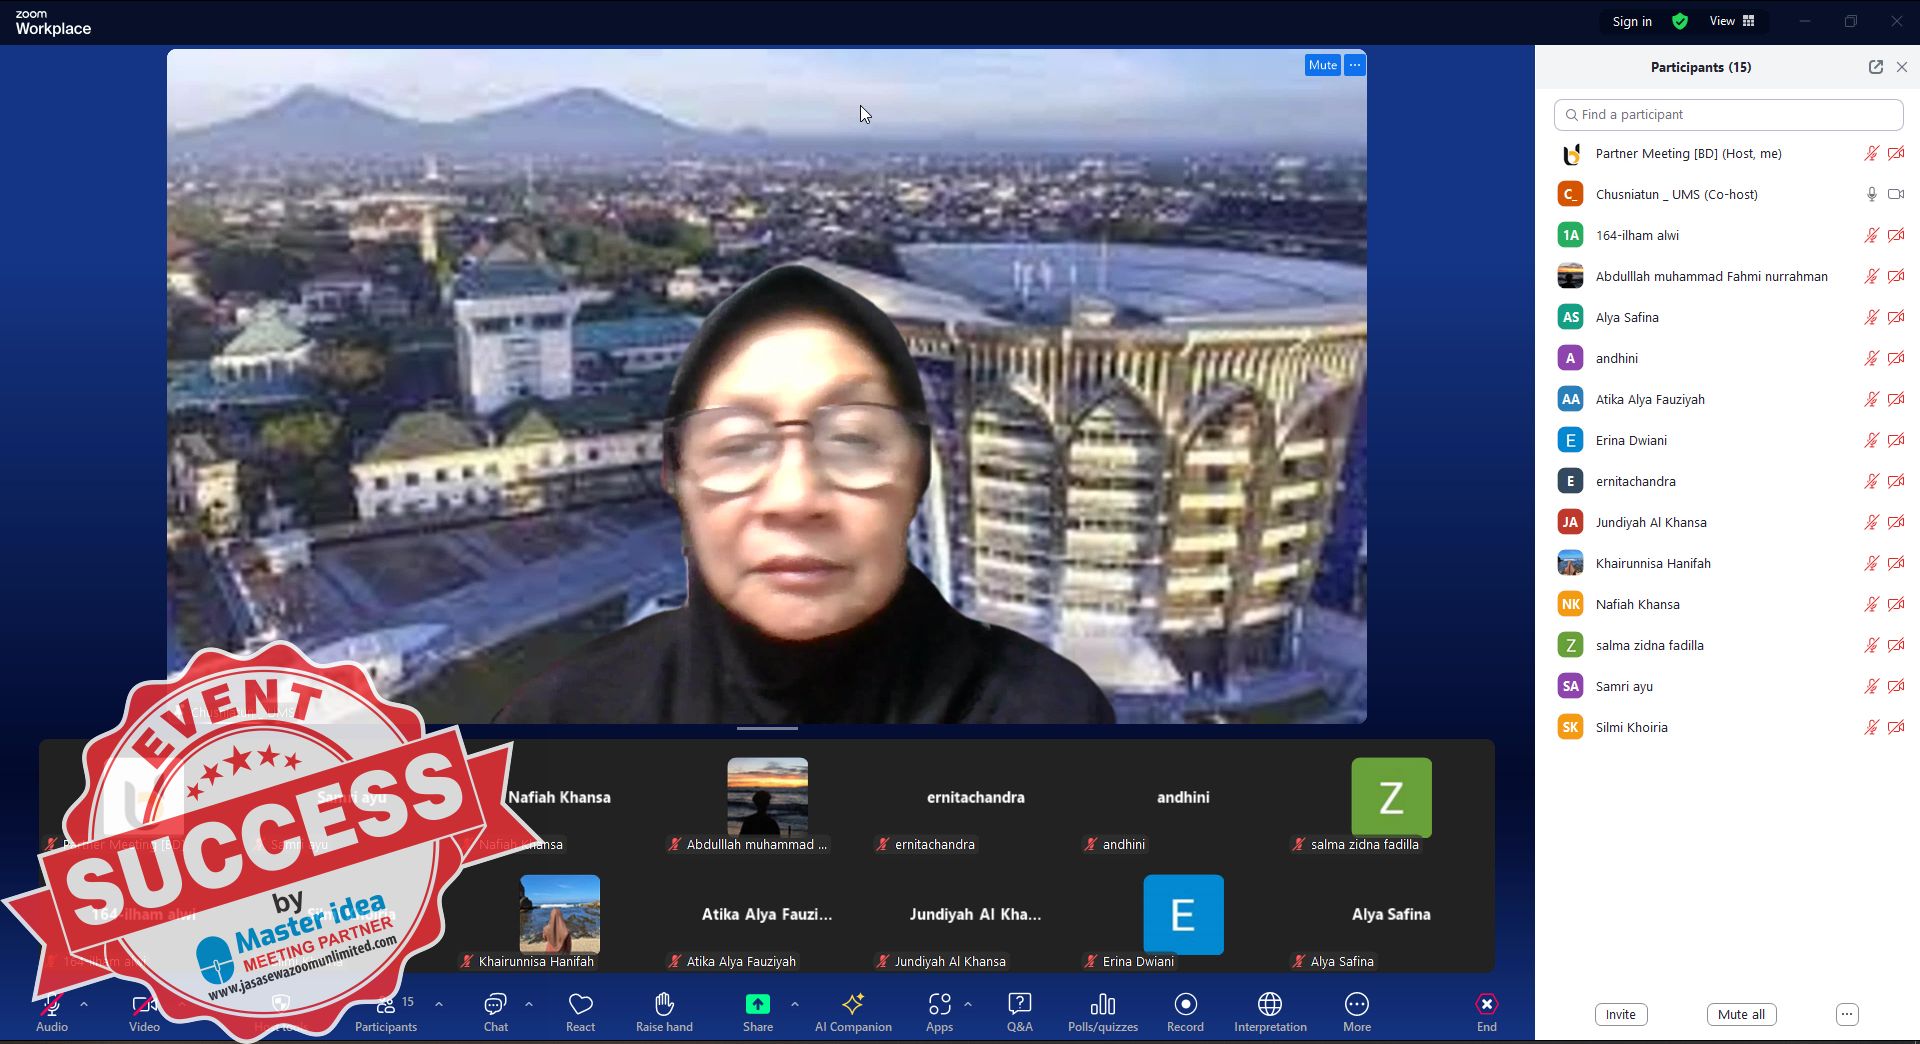This screenshot has width=1920, height=1044.
Task: Click the Mute all button
Action: (1741, 1014)
